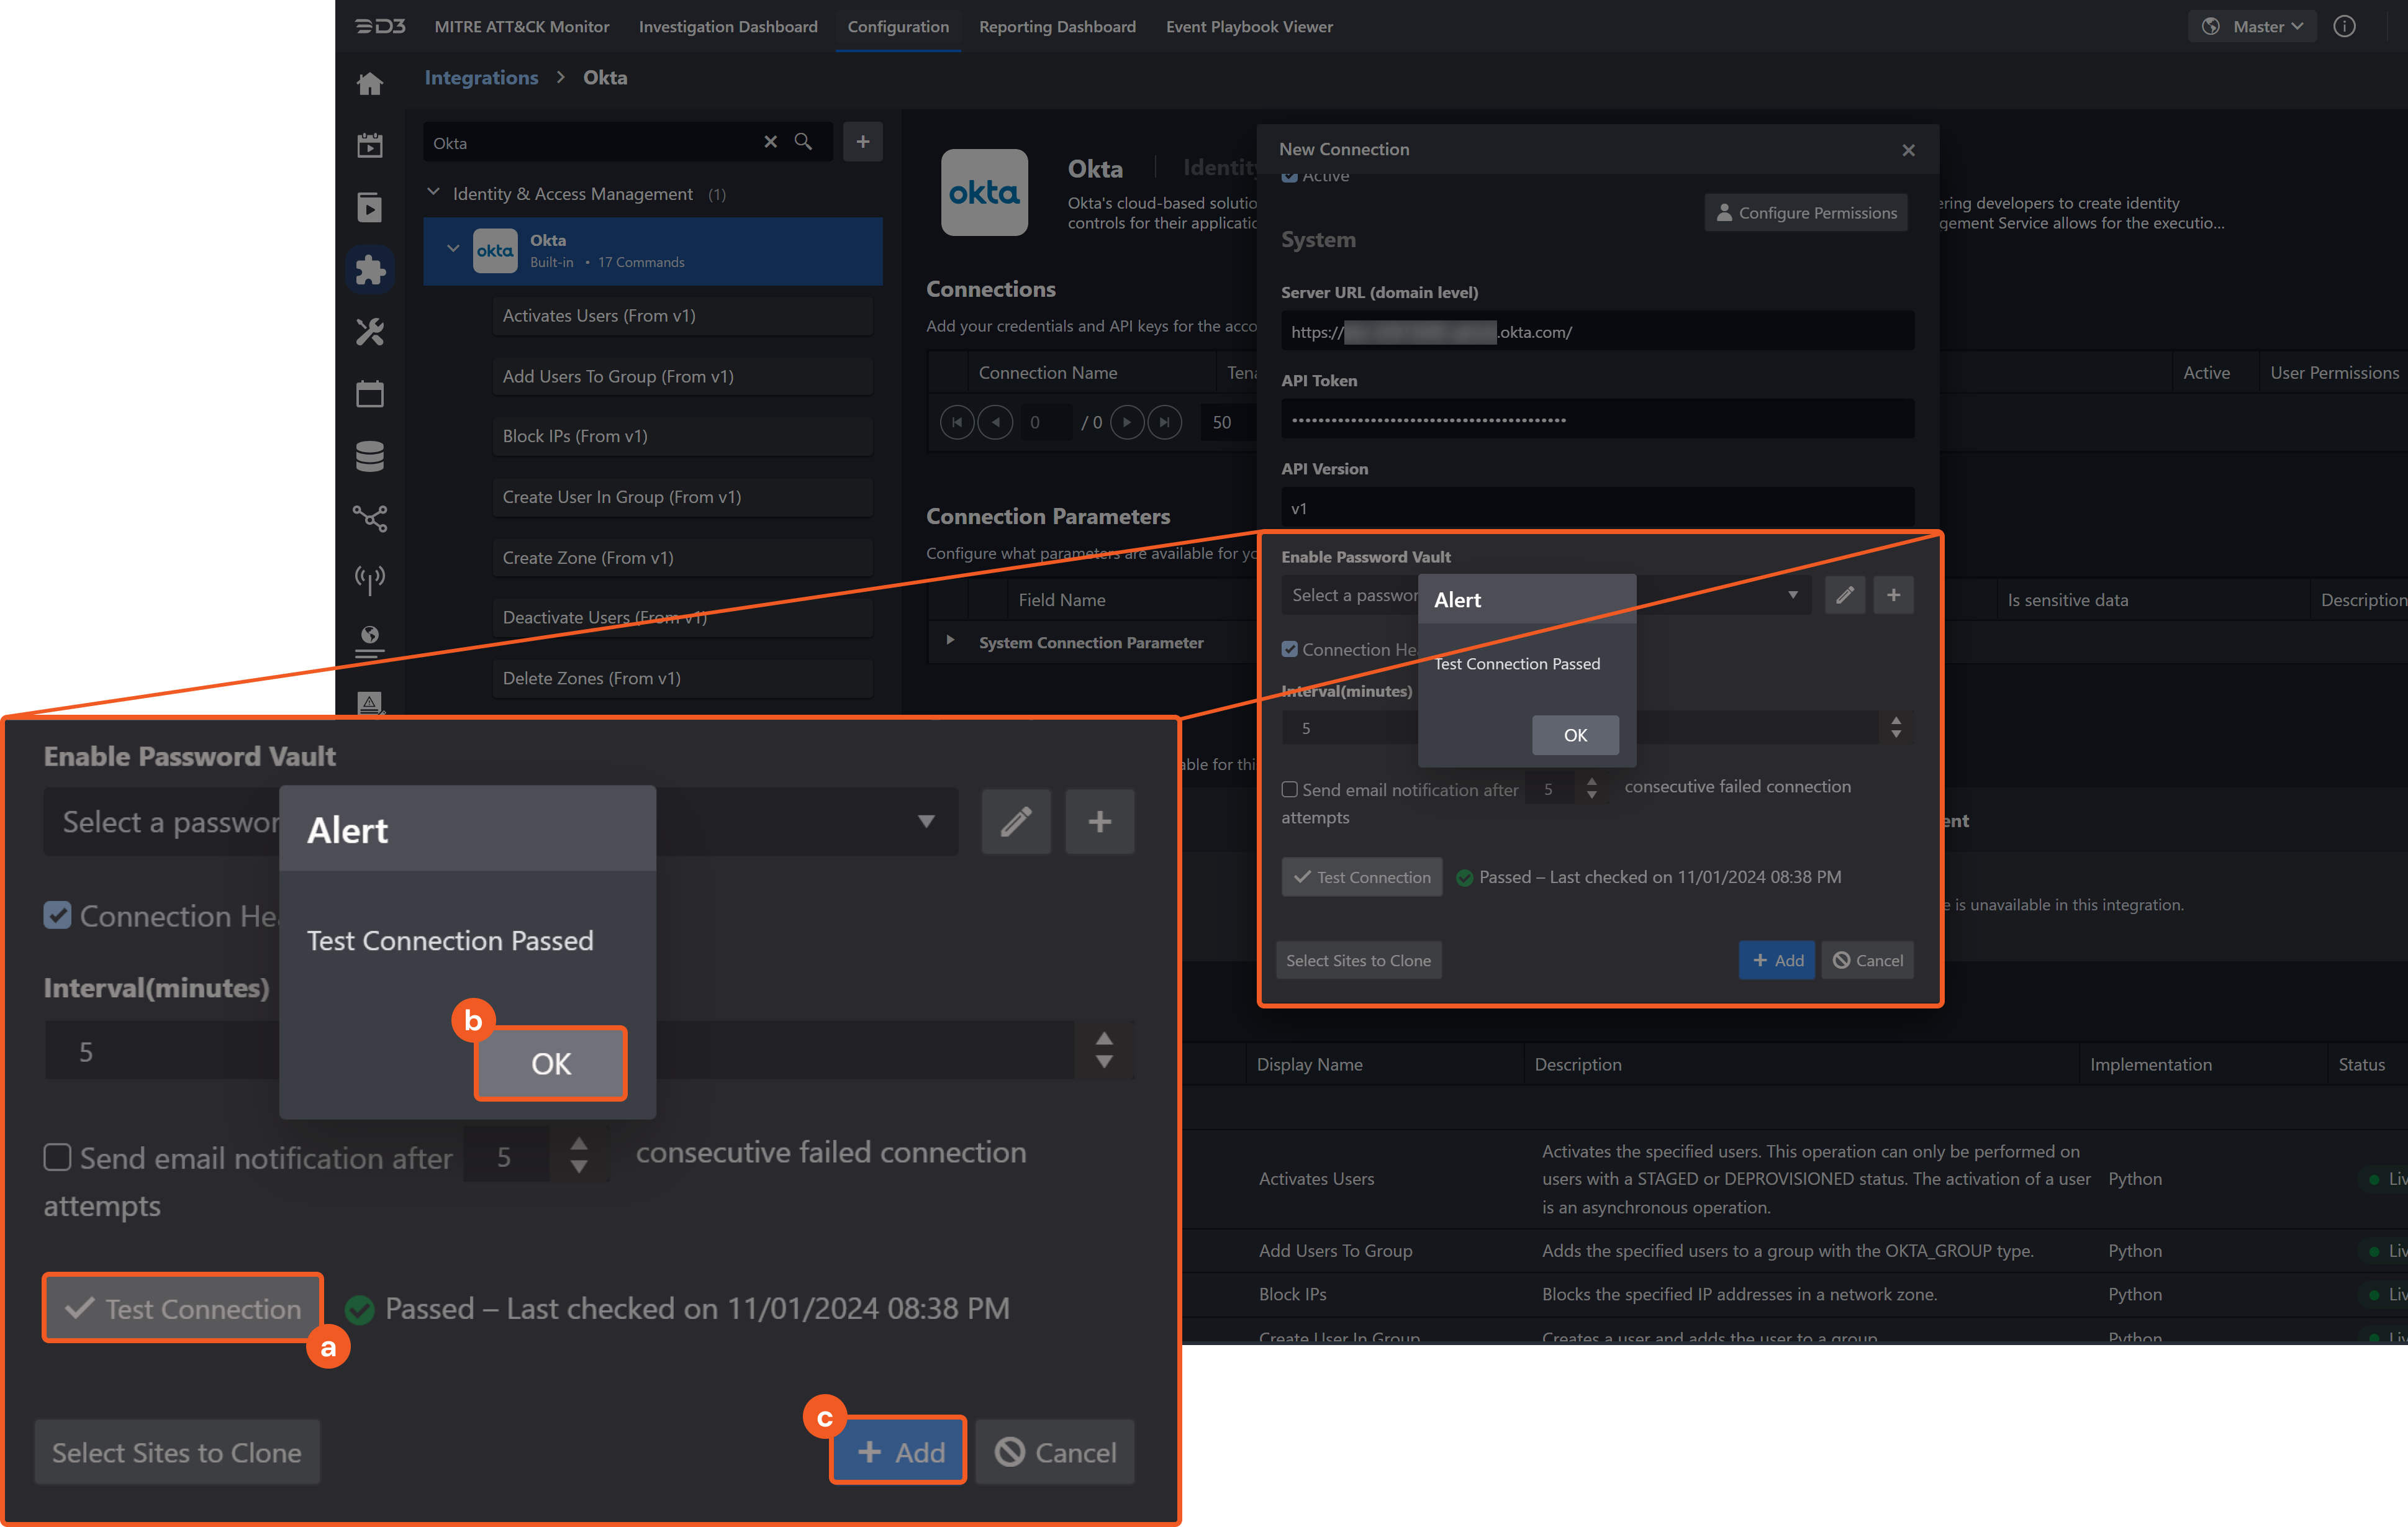Collapse Identity & Access Management category

coord(434,193)
